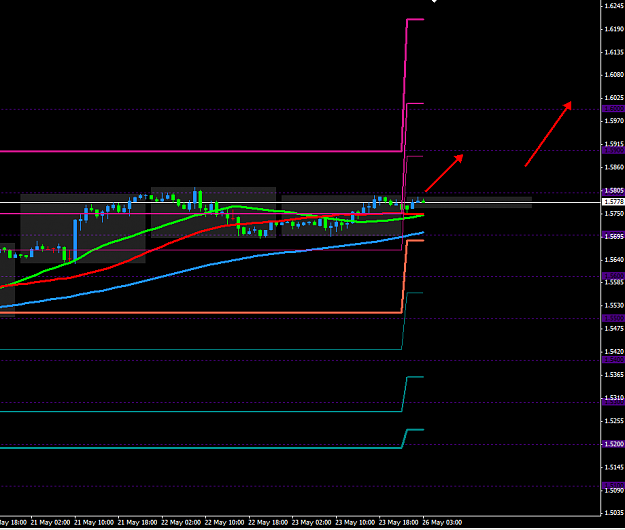
Task: Click the 23 May 18:00 time label
Action: (399, 522)
